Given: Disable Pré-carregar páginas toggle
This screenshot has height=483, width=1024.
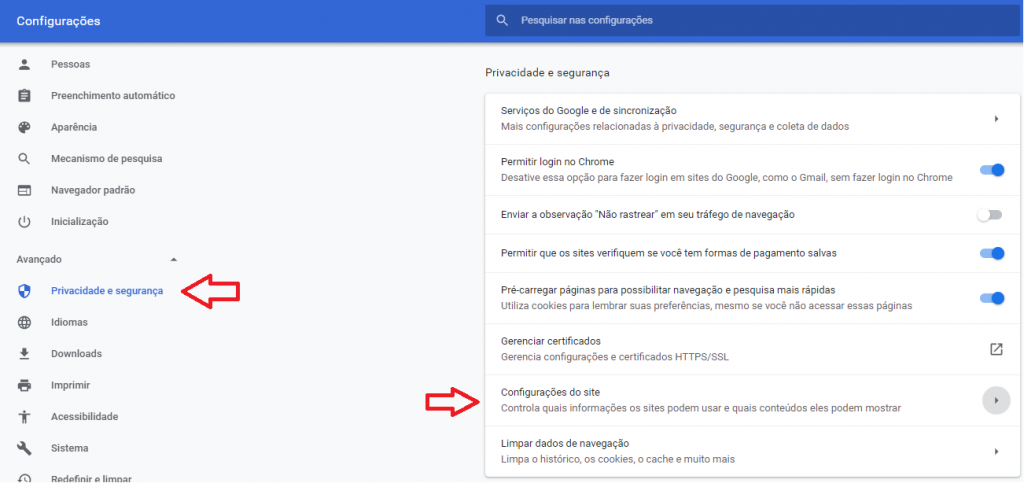Looking at the screenshot, I should point(991,298).
